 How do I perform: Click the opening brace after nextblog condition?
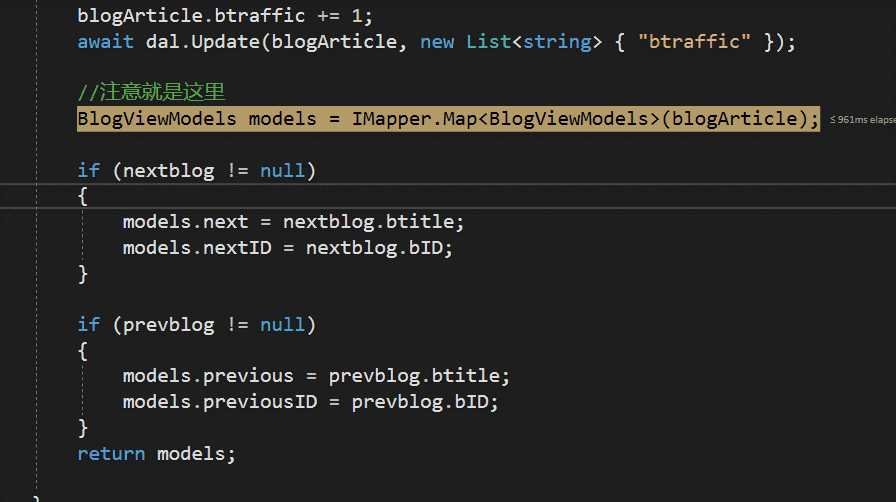click(x=83, y=196)
